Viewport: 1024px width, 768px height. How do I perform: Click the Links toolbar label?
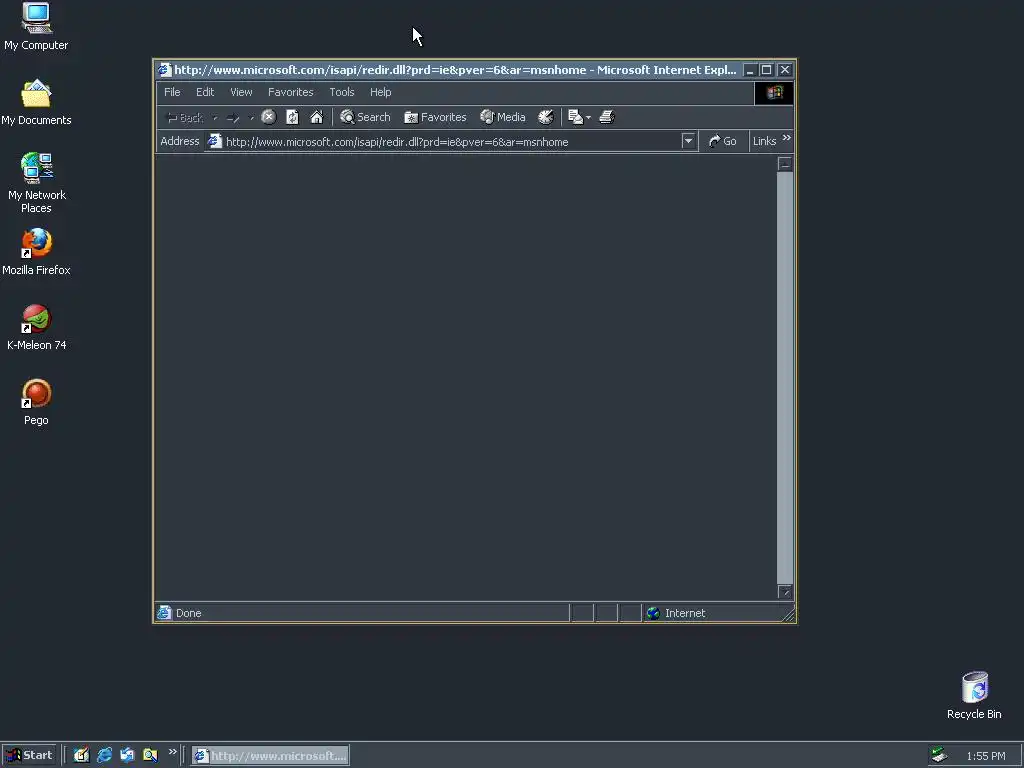tap(764, 141)
